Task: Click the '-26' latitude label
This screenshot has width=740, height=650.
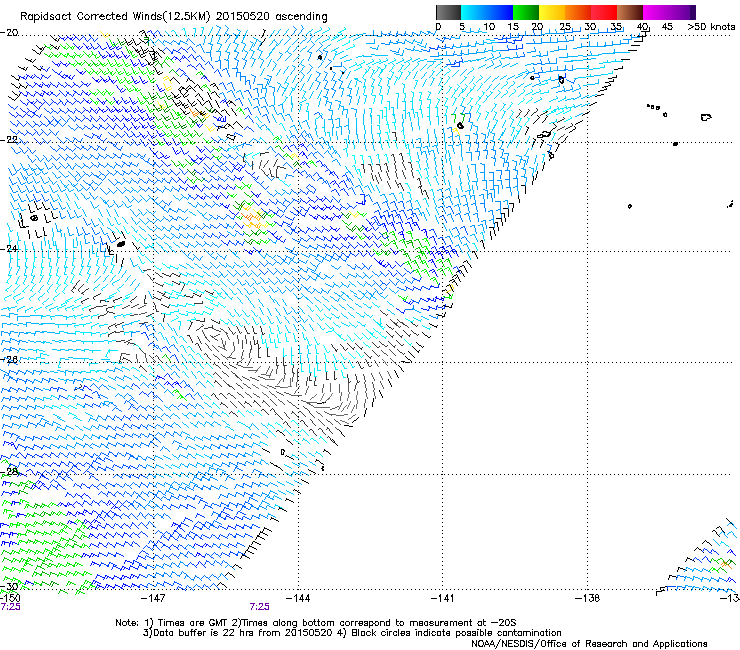Action: (x=9, y=360)
